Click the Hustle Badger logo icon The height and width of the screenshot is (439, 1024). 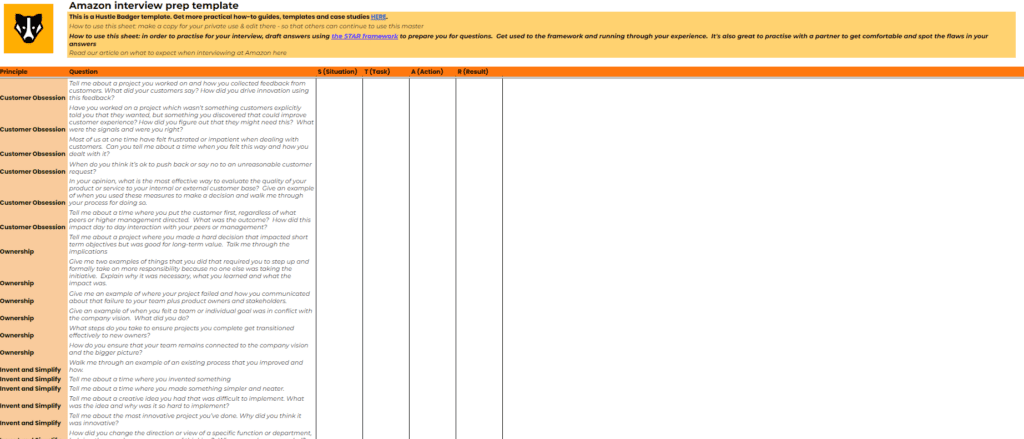point(32,32)
